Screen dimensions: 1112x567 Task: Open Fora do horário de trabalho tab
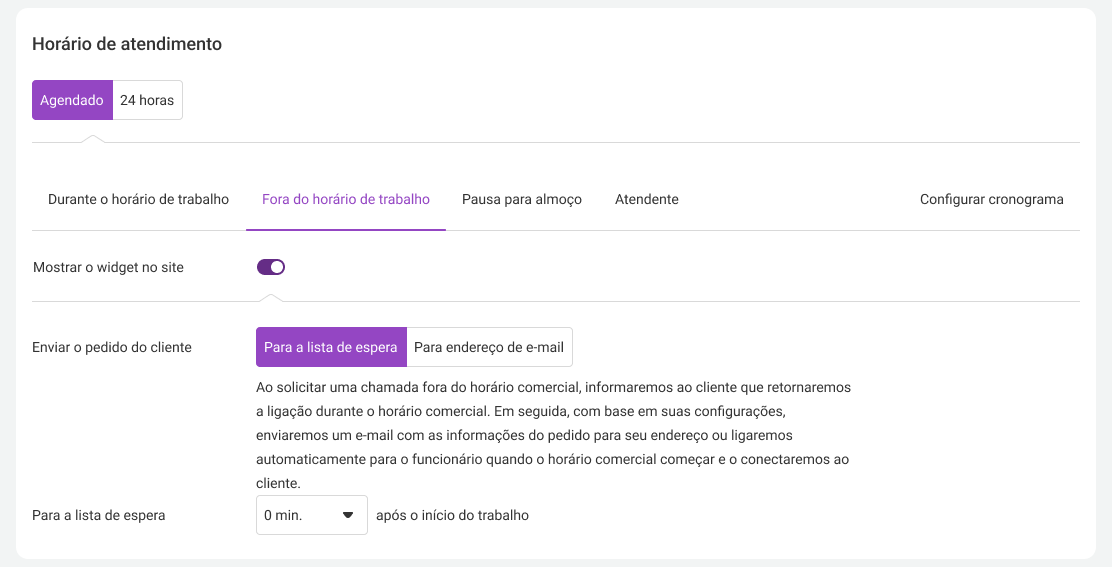pos(345,199)
